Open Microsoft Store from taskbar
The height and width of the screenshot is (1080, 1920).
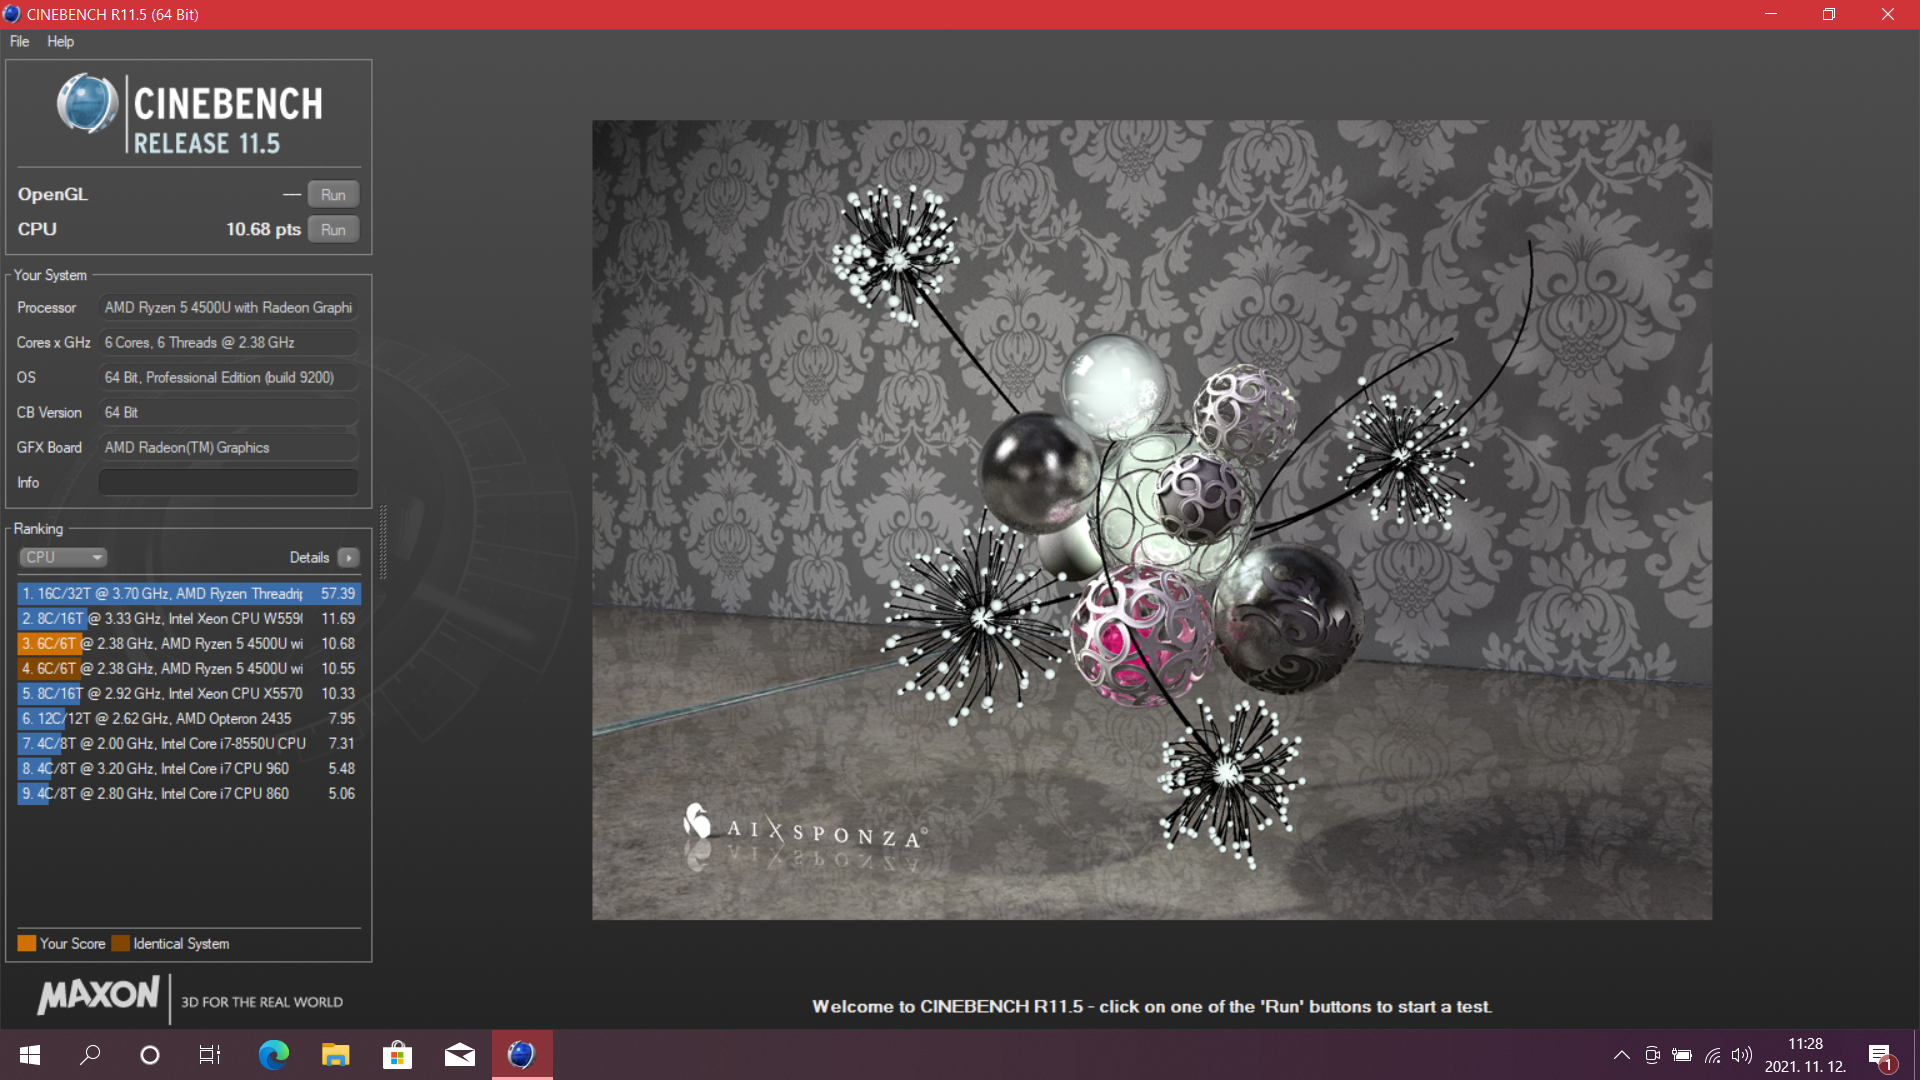coord(397,1055)
